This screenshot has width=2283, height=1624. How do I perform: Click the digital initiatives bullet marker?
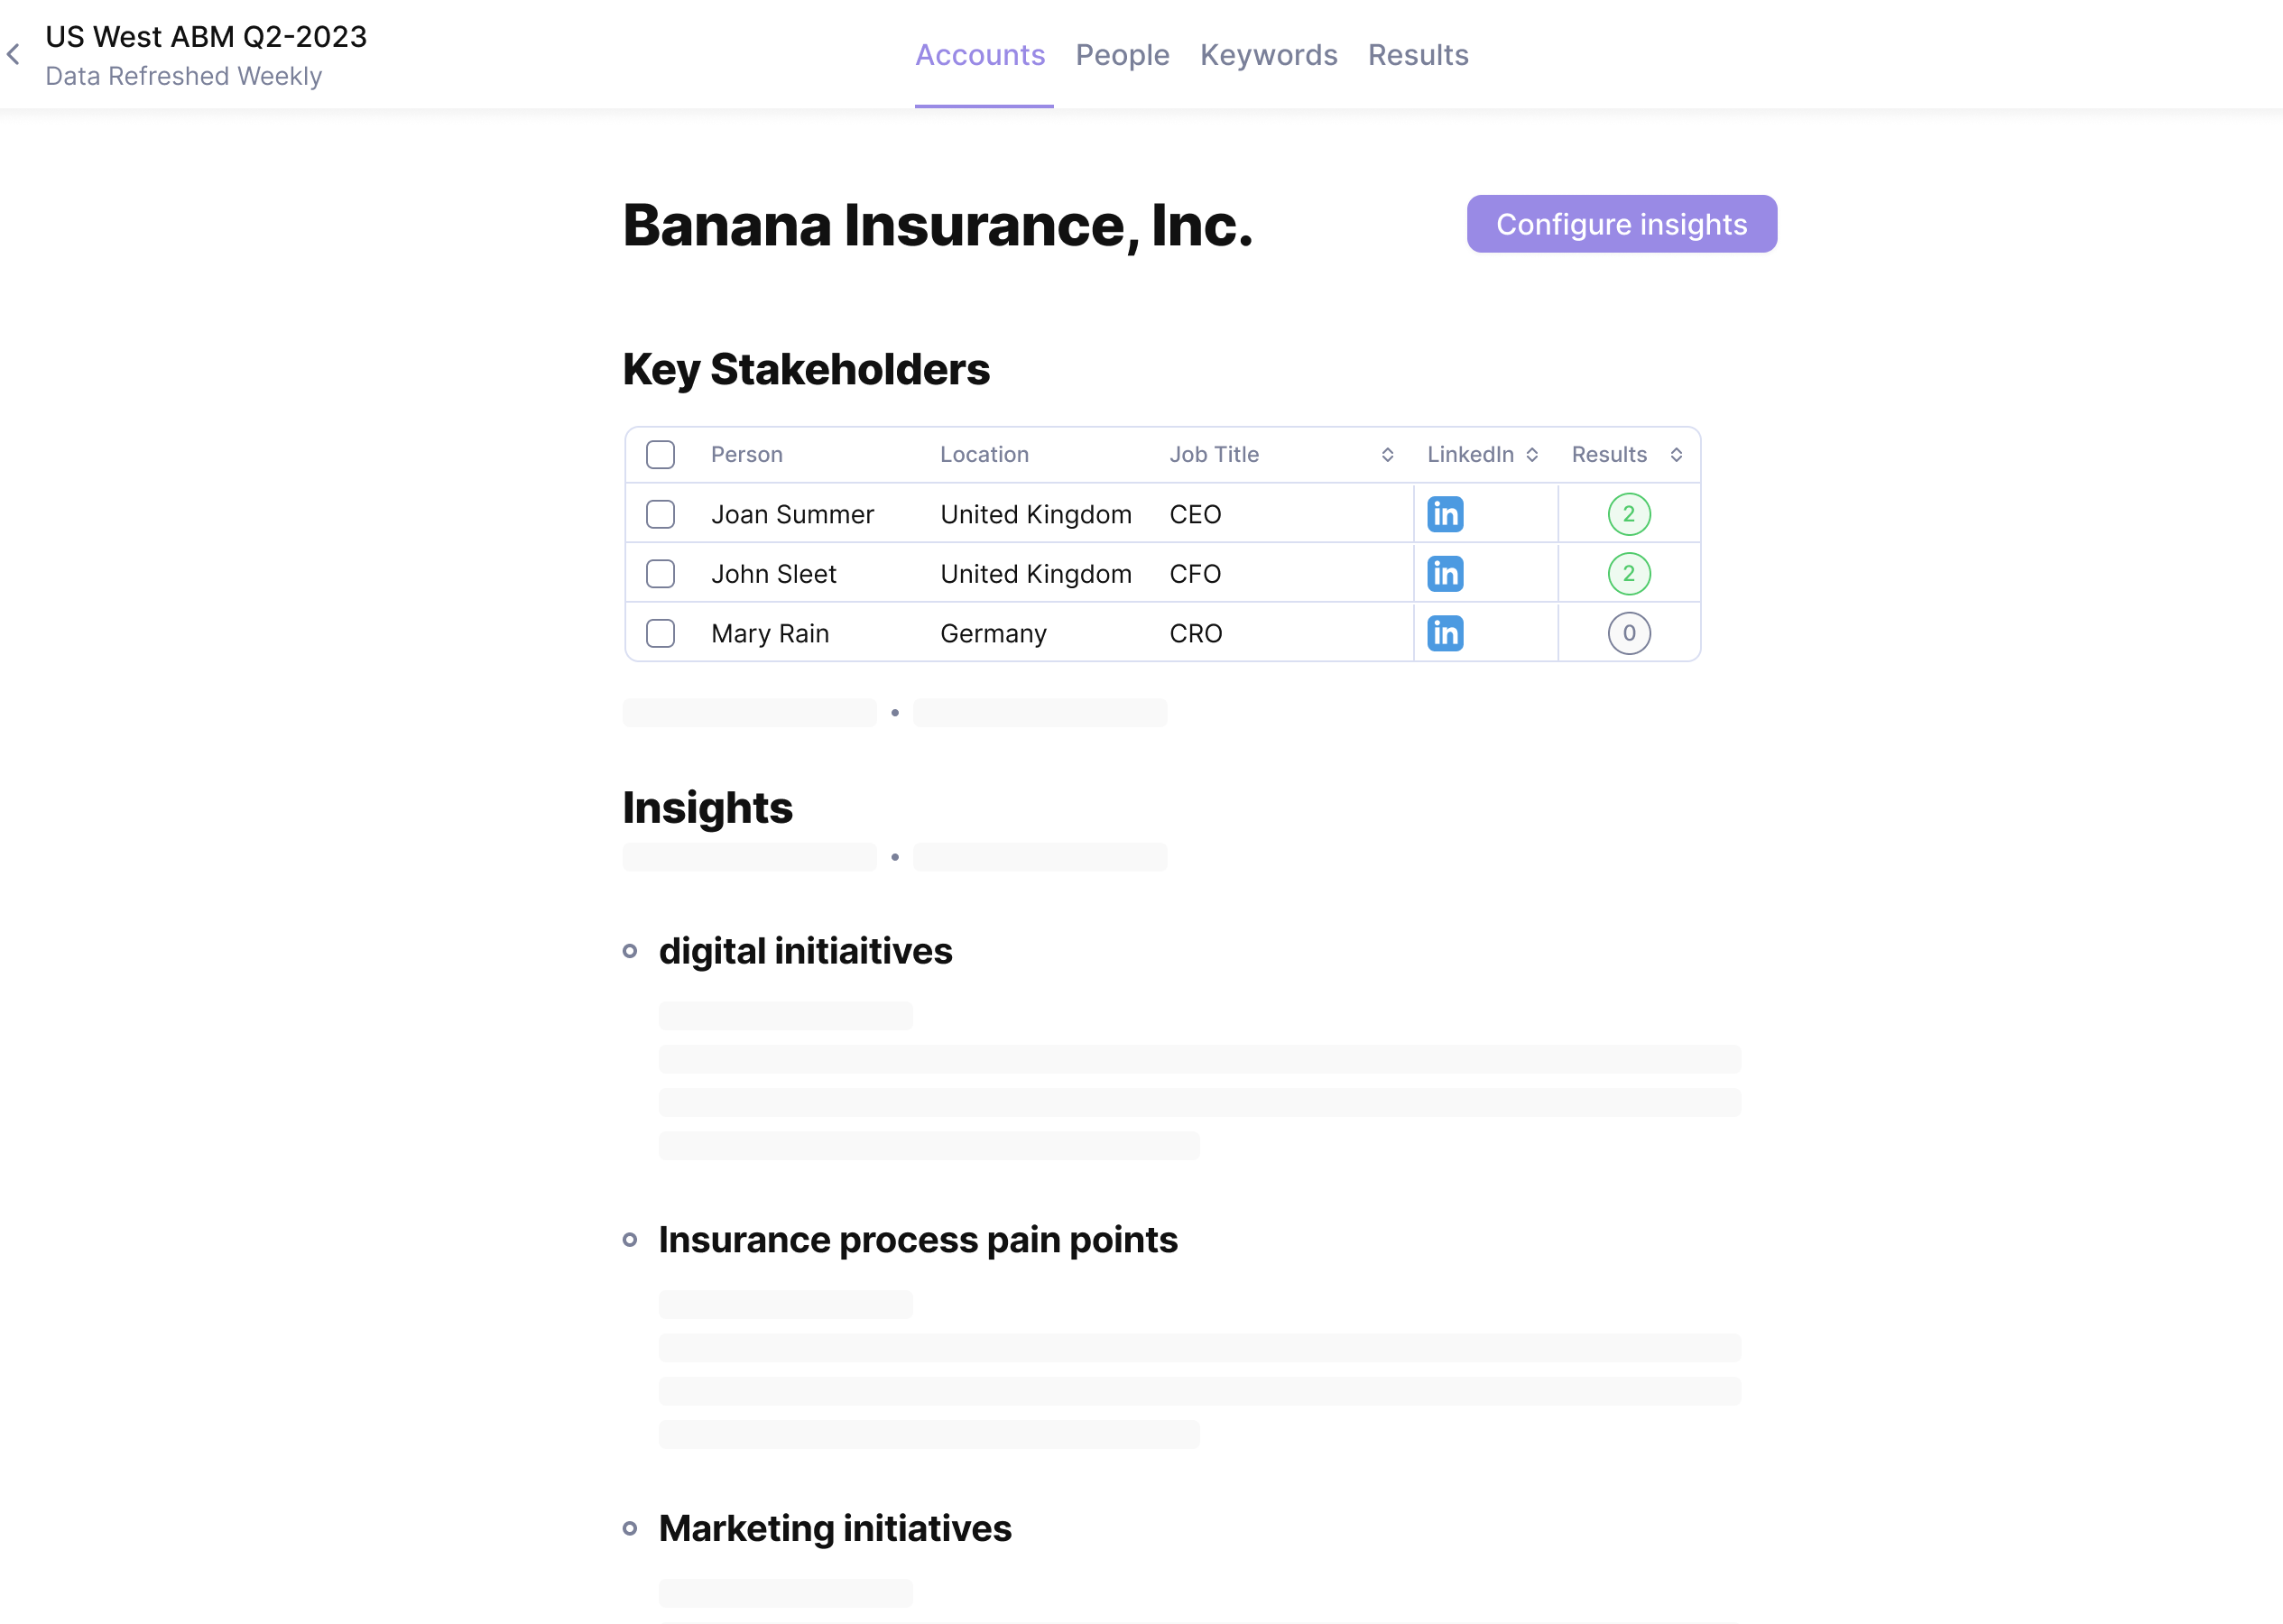pyautogui.click(x=630, y=951)
